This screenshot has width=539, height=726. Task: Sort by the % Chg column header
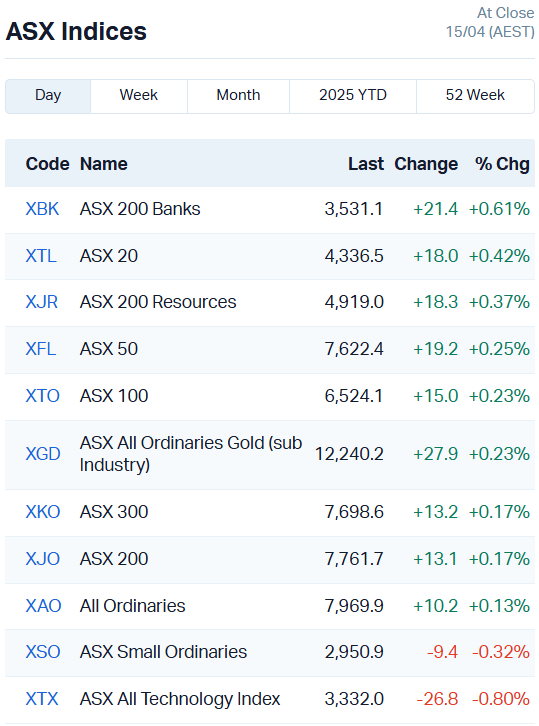(502, 164)
